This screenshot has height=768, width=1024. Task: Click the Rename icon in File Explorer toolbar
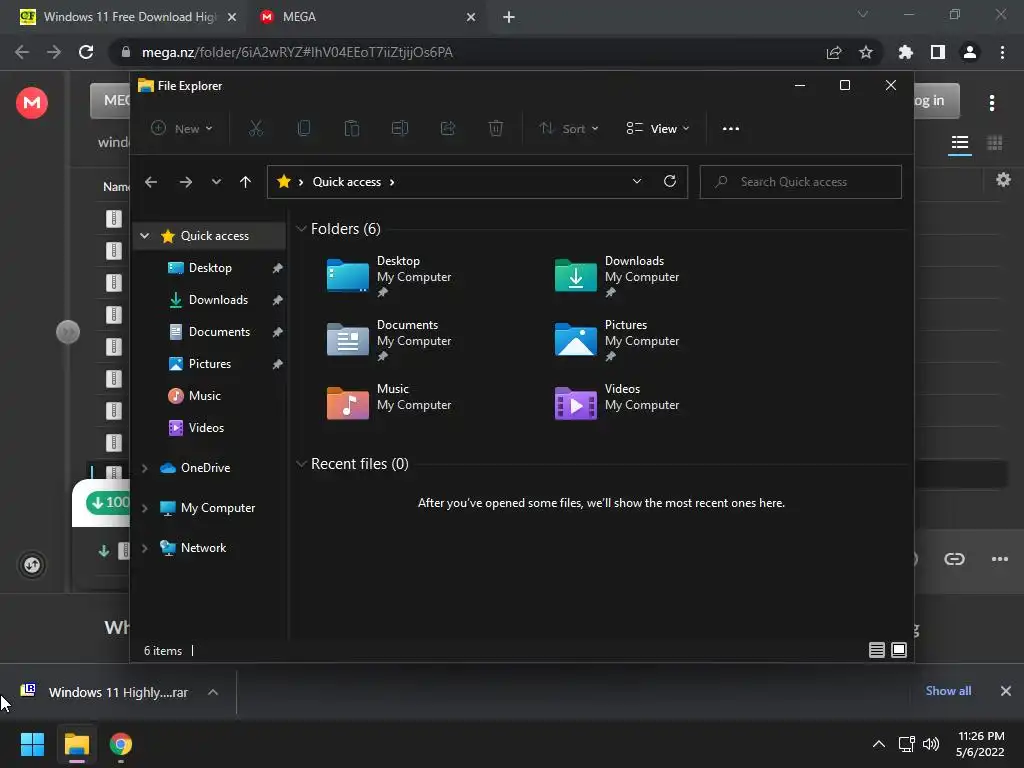[400, 129]
